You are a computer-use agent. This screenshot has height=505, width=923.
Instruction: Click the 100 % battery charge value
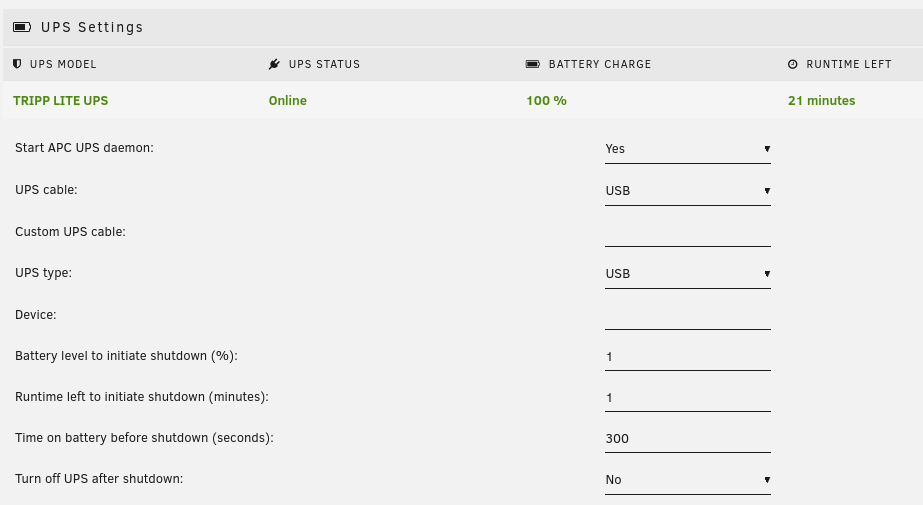pyautogui.click(x=546, y=101)
